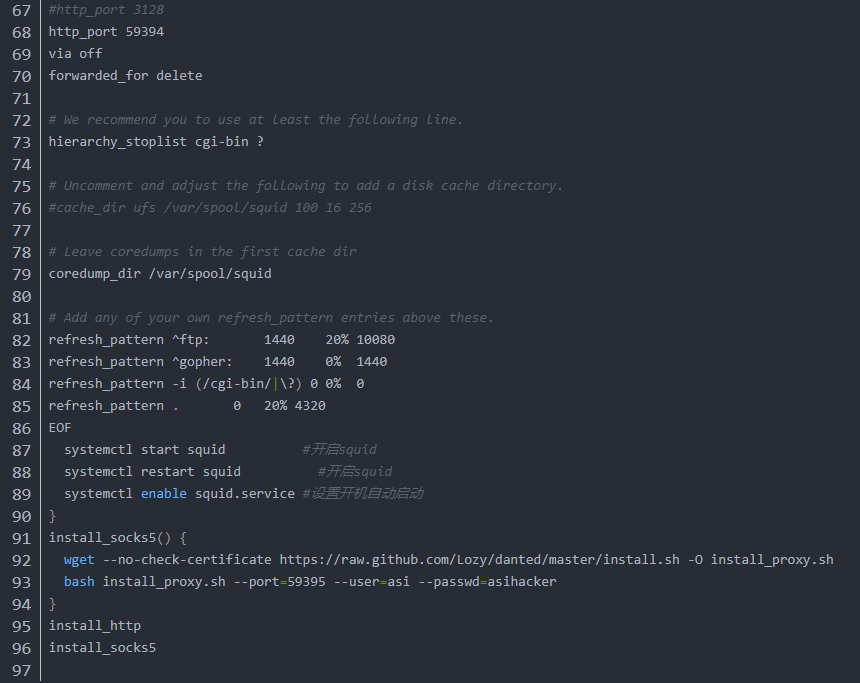The width and height of the screenshot is (860, 683).
Task: Click on forwarded_for delete line
Action: 125,76
